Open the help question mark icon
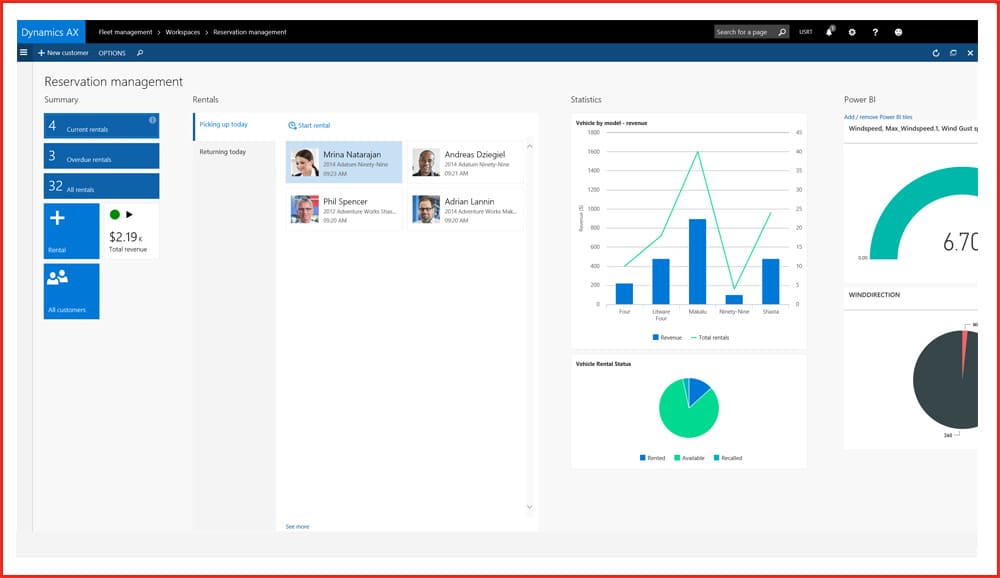Screen dimensions: 1000x578 pyautogui.click(x=875, y=32)
